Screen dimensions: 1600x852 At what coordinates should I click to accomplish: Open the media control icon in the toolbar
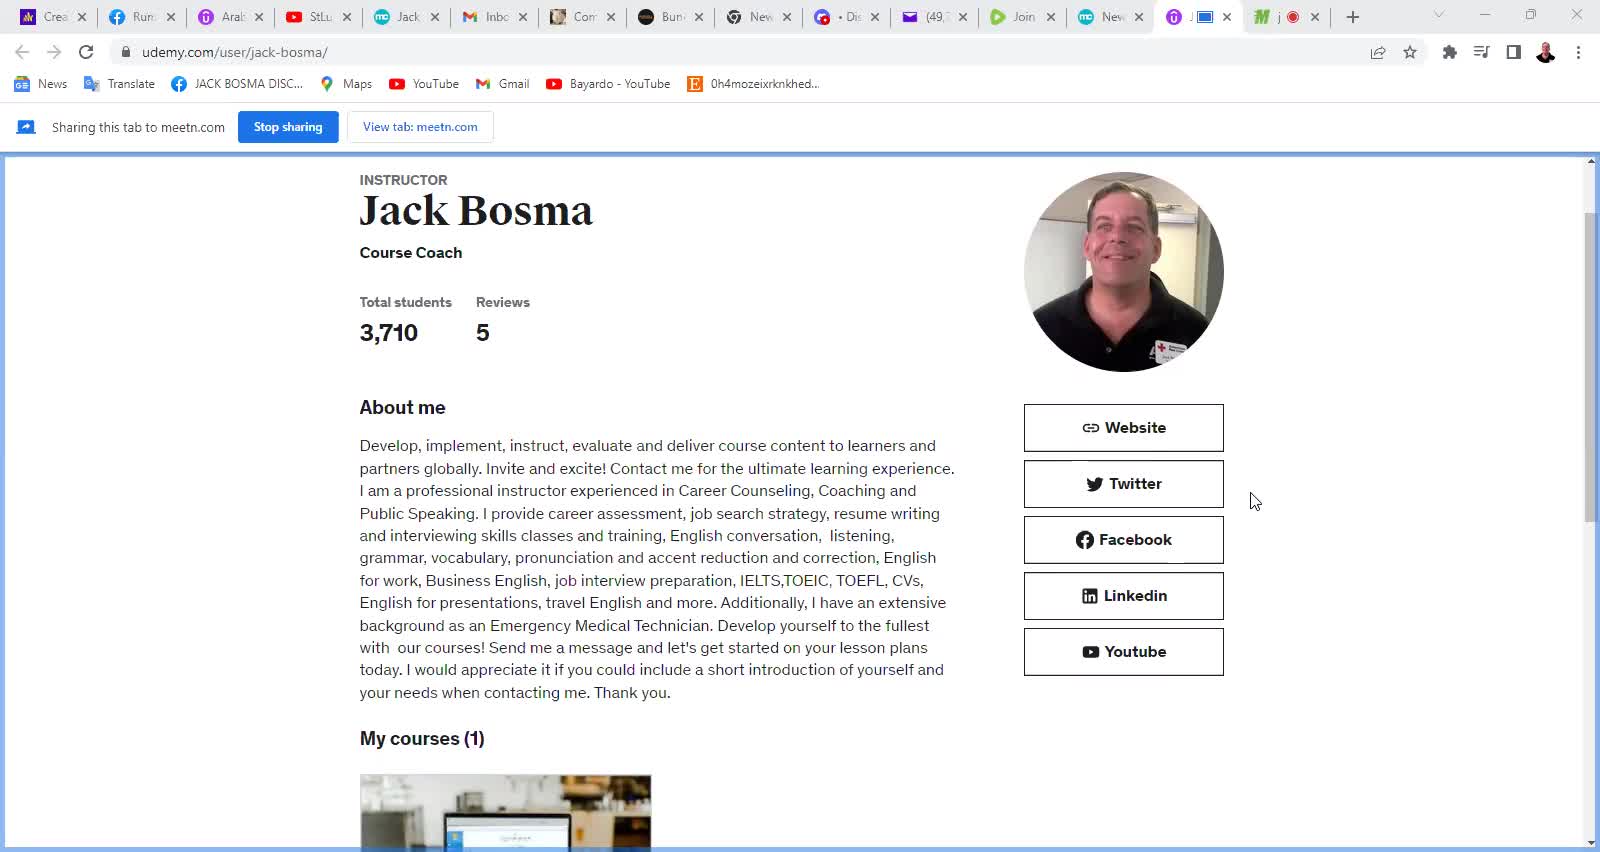tap(1481, 52)
